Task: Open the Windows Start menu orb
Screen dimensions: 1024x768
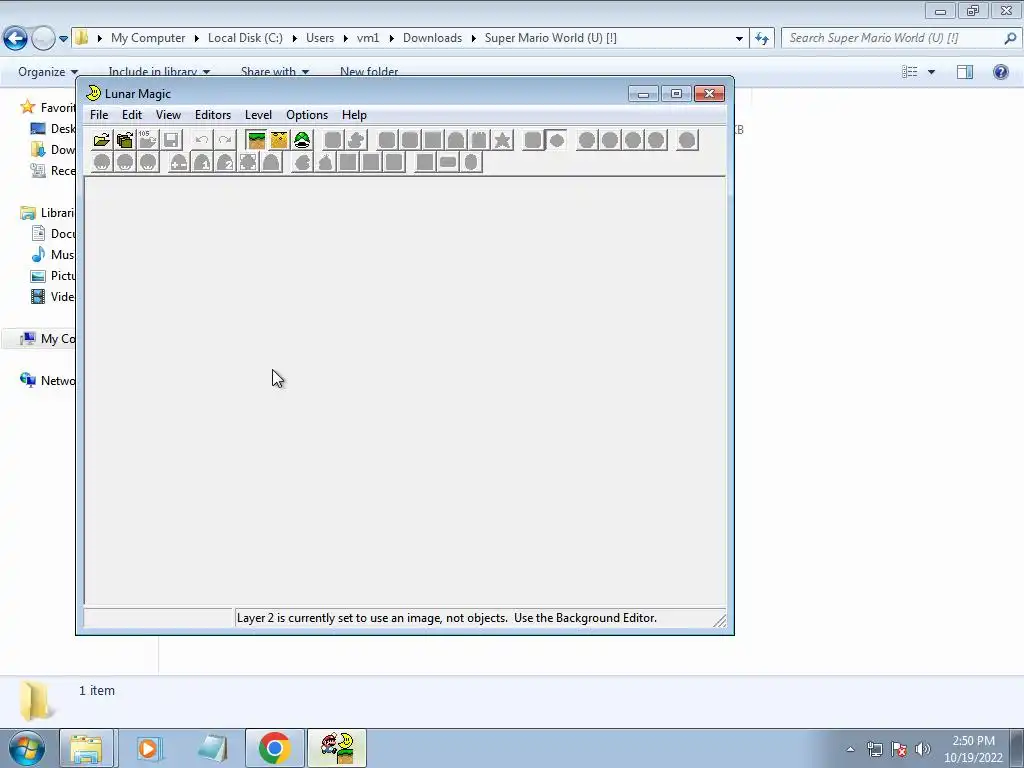Action: (x=26, y=748)
